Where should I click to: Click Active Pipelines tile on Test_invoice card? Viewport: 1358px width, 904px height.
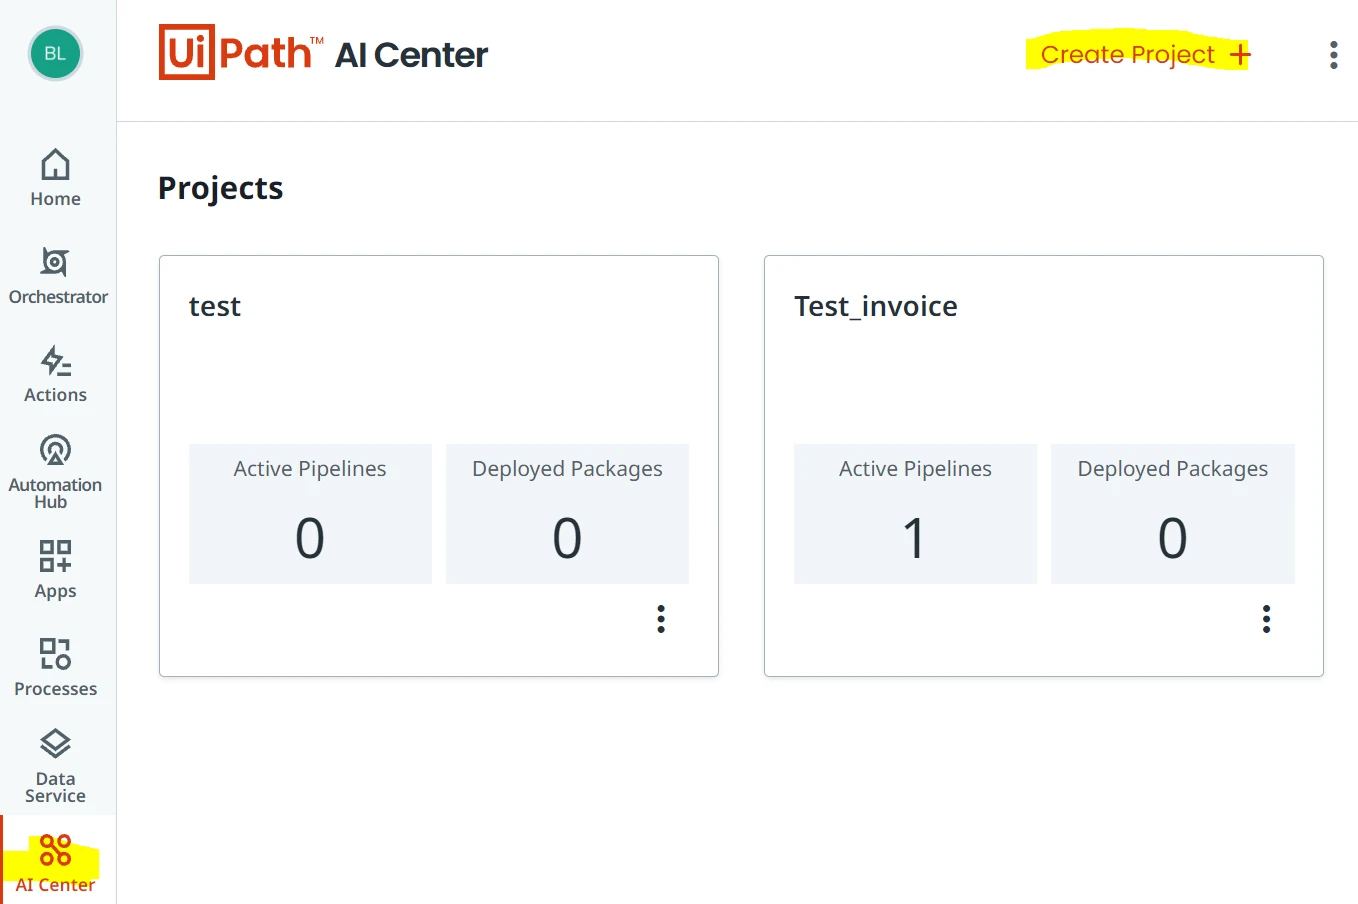[x=915, y=514]
